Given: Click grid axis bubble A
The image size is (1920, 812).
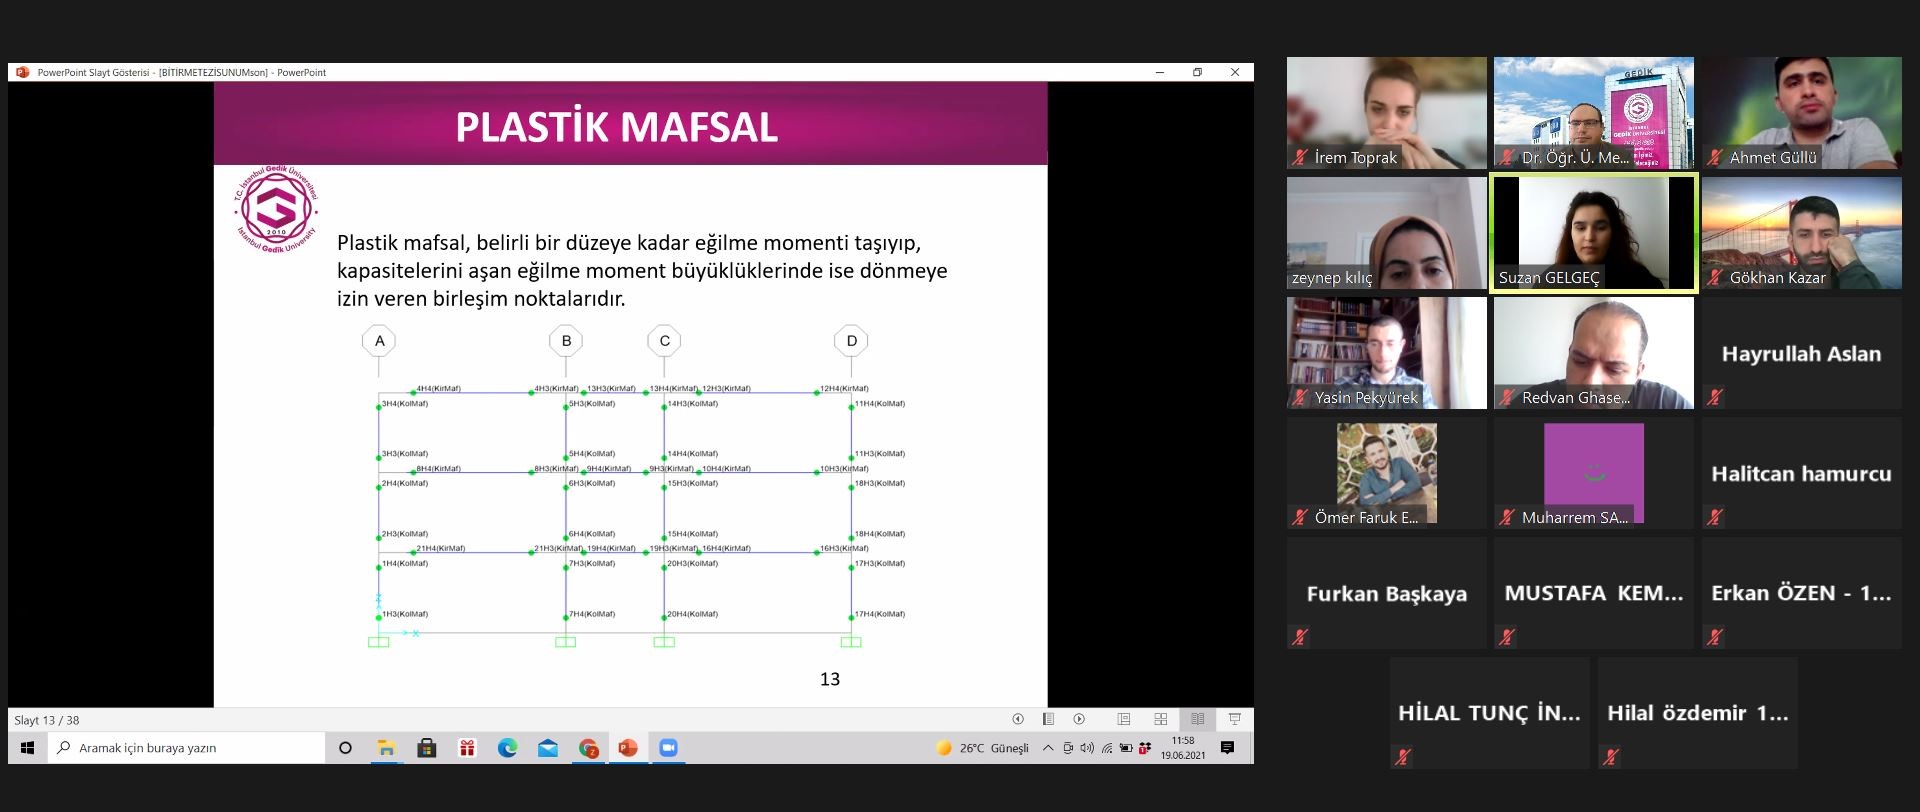Looking at the screenshot, I should coord(379,341).
